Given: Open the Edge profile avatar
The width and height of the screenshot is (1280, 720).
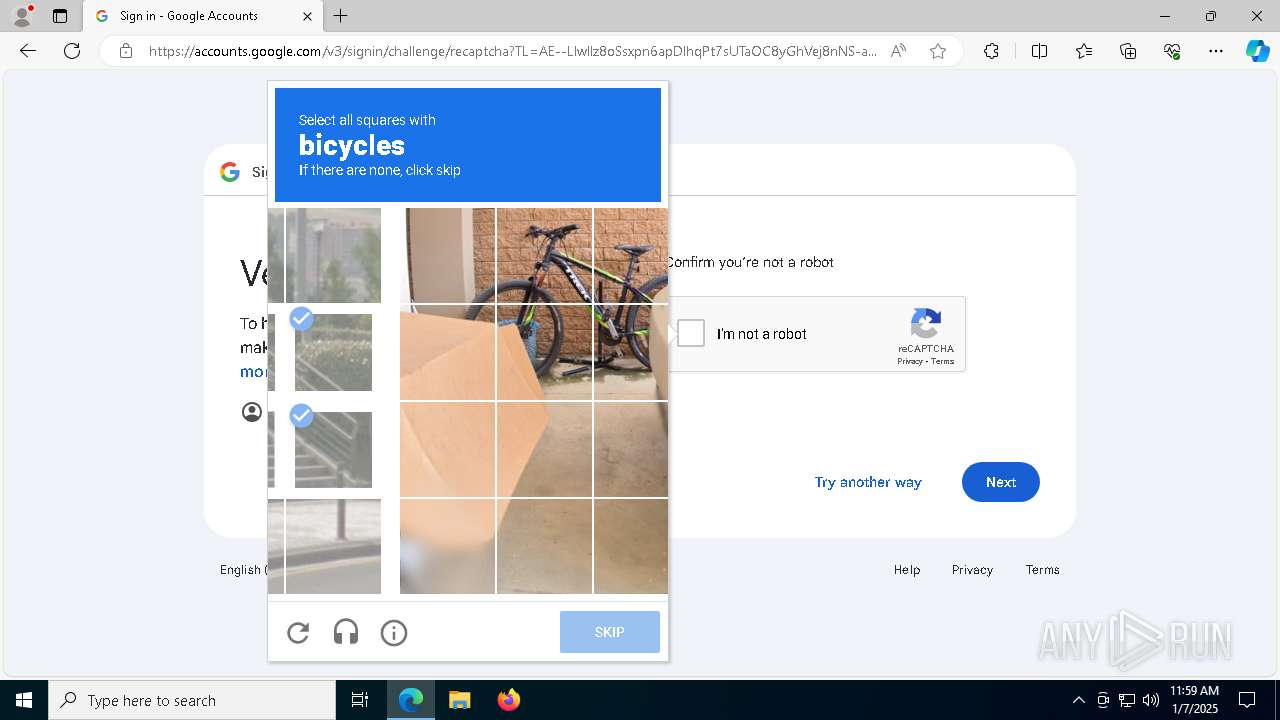Looking at the screenshot, I should tap(21, 16).
